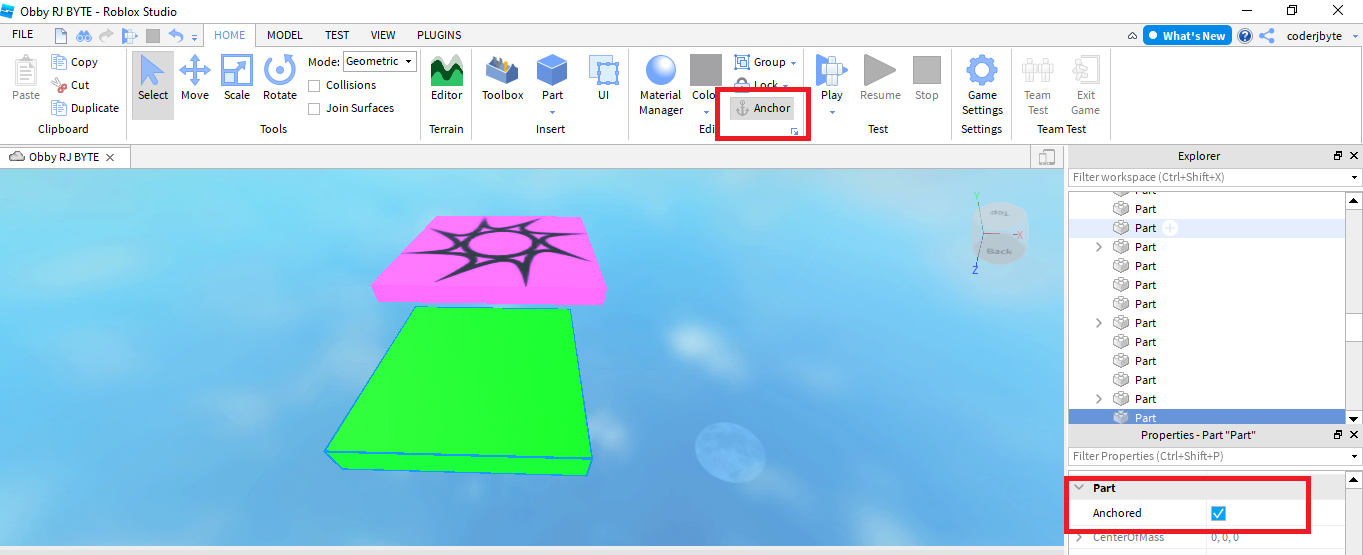This screenshot has width=1363, height=555.
Task: Switch to the VIEW tab
Action: (383, 35)
